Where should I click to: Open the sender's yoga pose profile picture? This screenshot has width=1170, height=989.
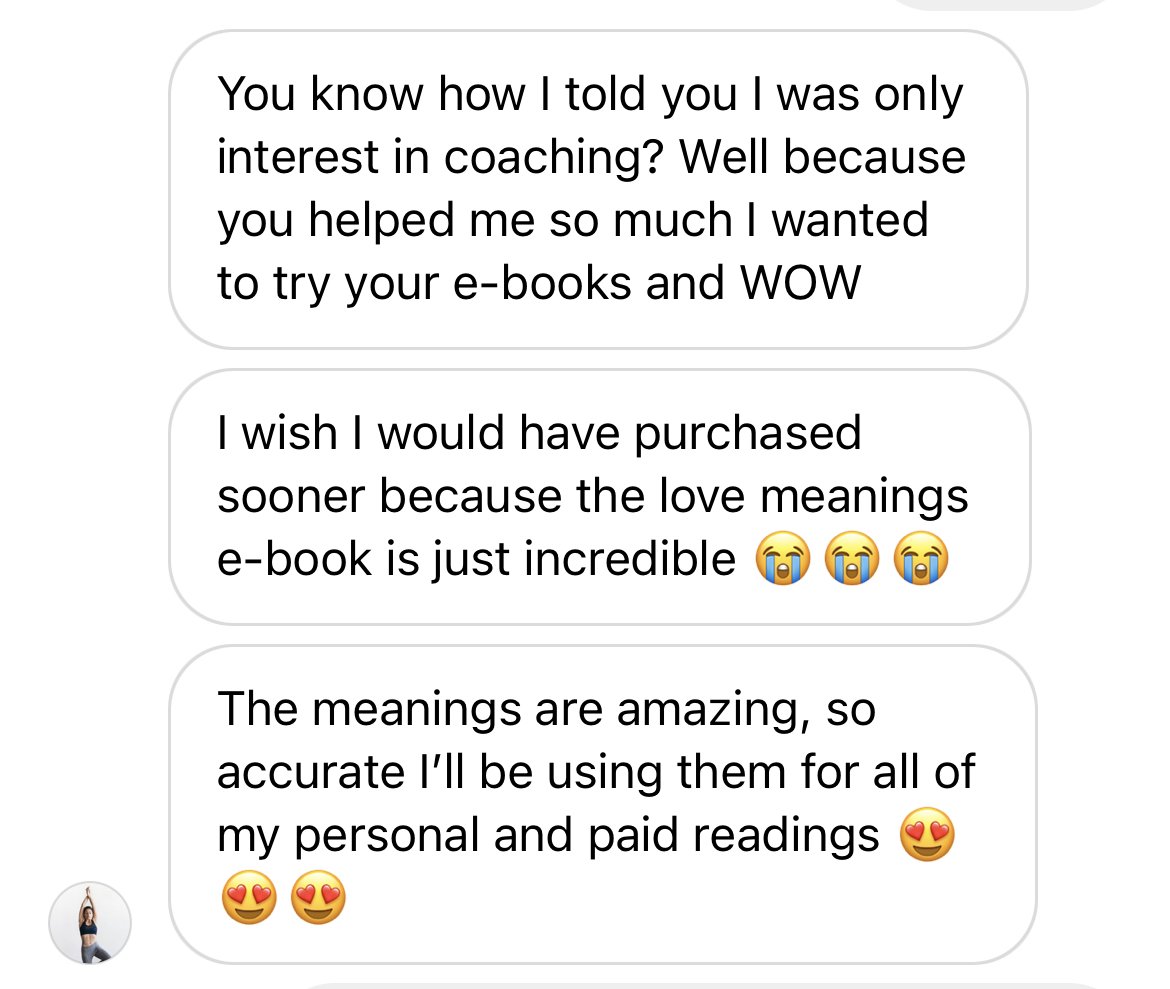tap(90, 923)
